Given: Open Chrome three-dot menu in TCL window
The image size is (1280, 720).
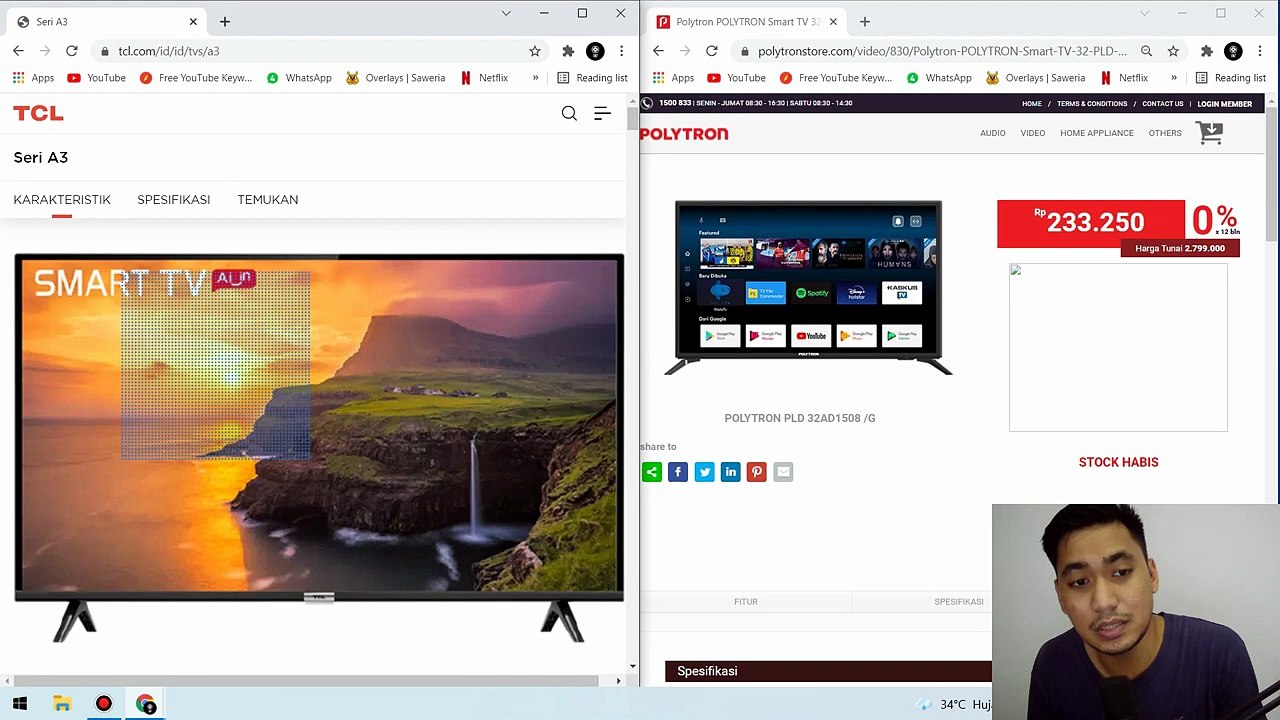Looking at the screenshot, I should (621, 51).
